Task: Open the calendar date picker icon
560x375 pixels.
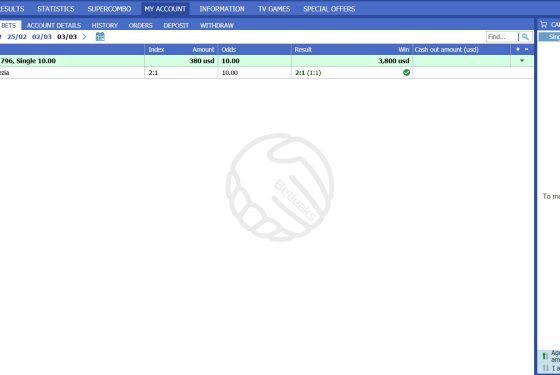Action: point(100,36)
